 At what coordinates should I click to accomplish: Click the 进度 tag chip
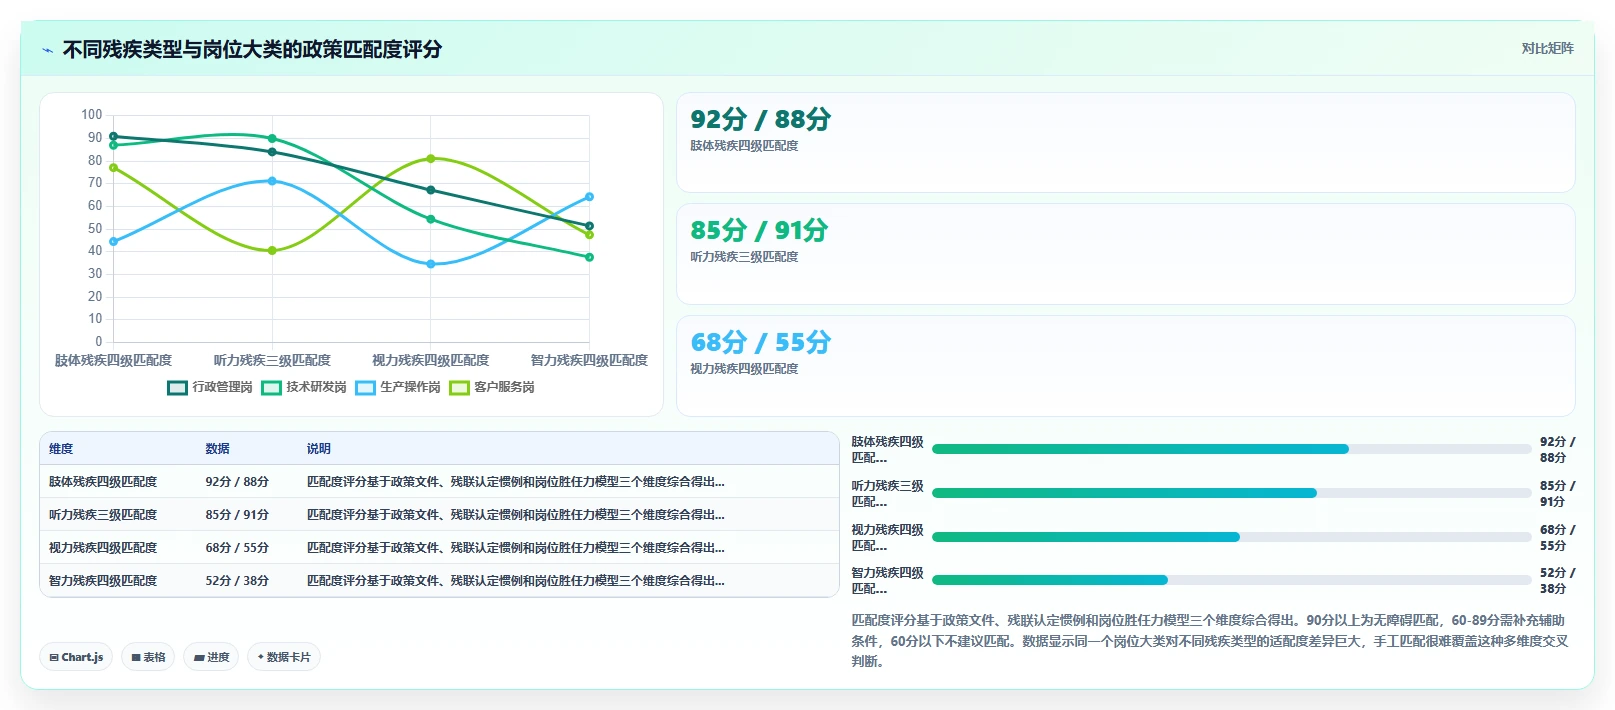211,657
